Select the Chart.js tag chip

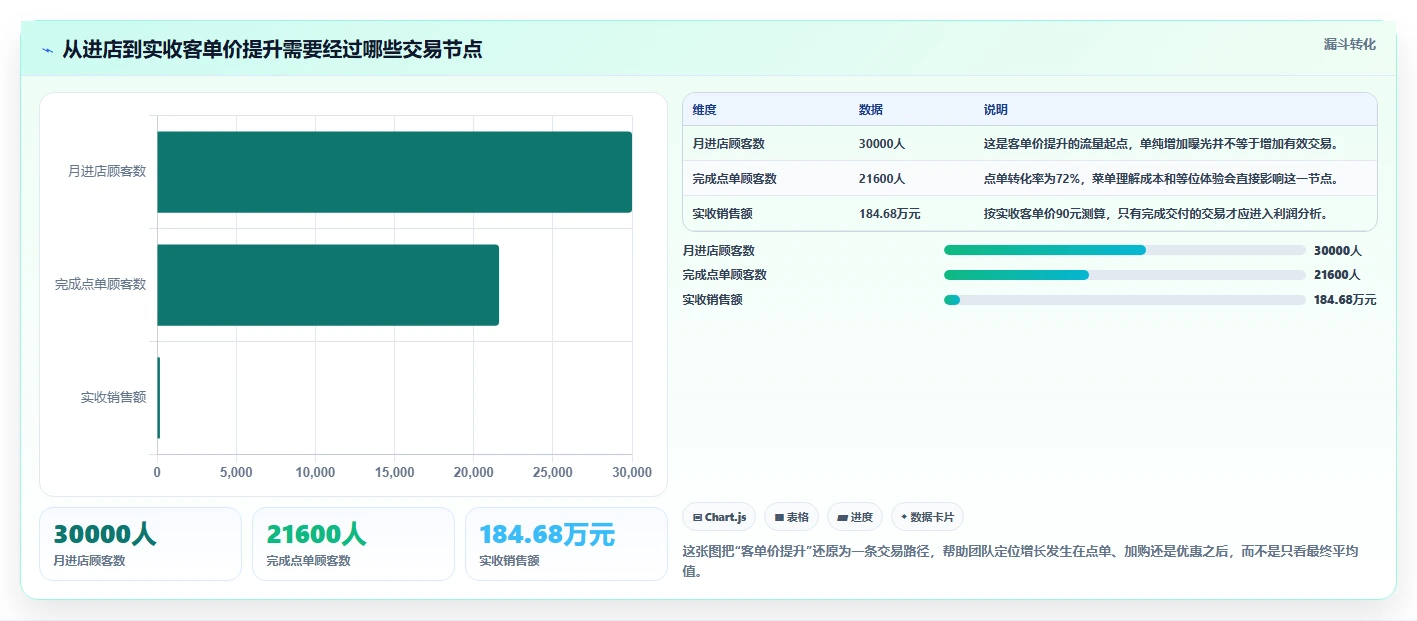719,517
